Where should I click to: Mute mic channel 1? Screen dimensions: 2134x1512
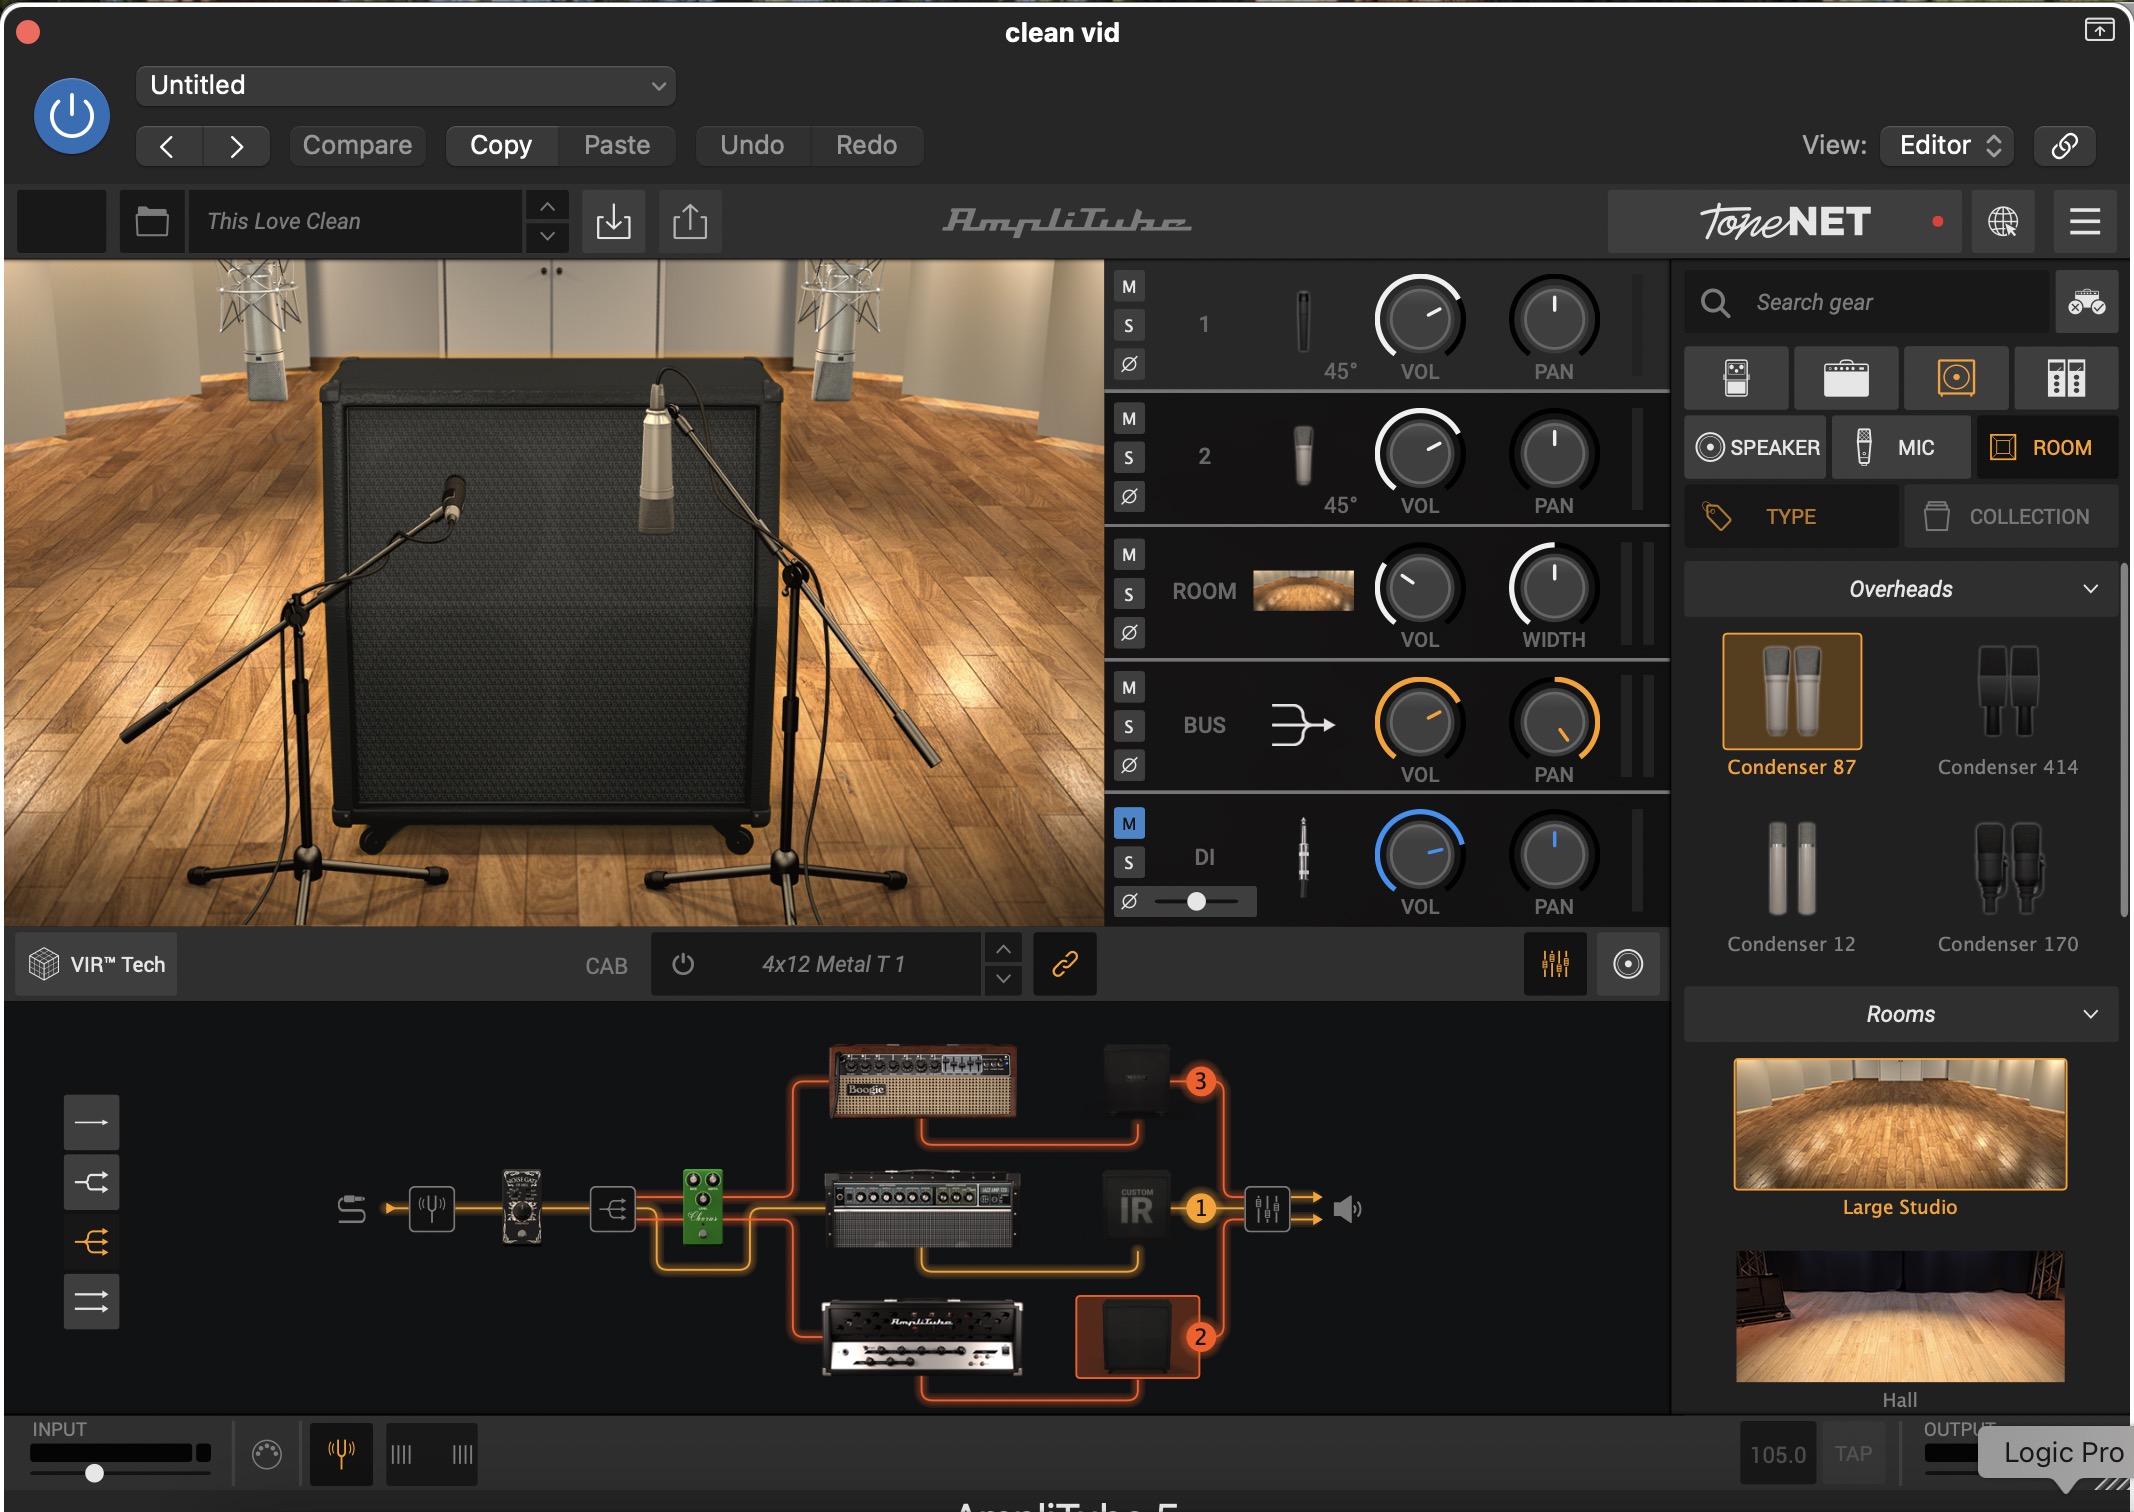point(1129,287)
